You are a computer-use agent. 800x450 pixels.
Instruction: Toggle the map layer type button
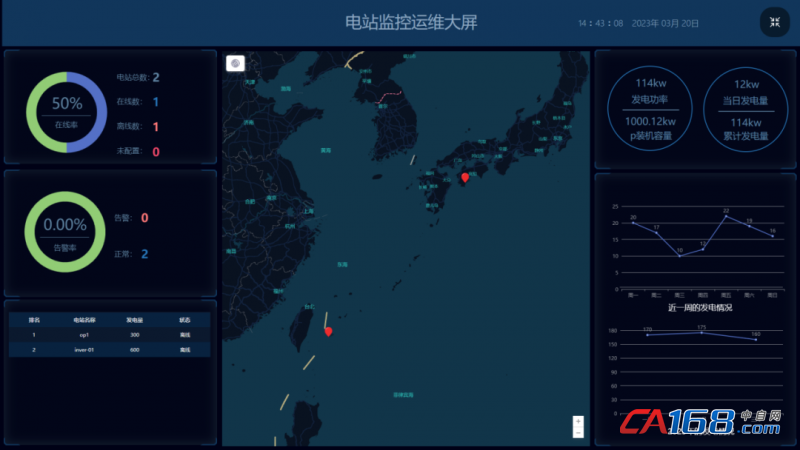tap(236, 63)
